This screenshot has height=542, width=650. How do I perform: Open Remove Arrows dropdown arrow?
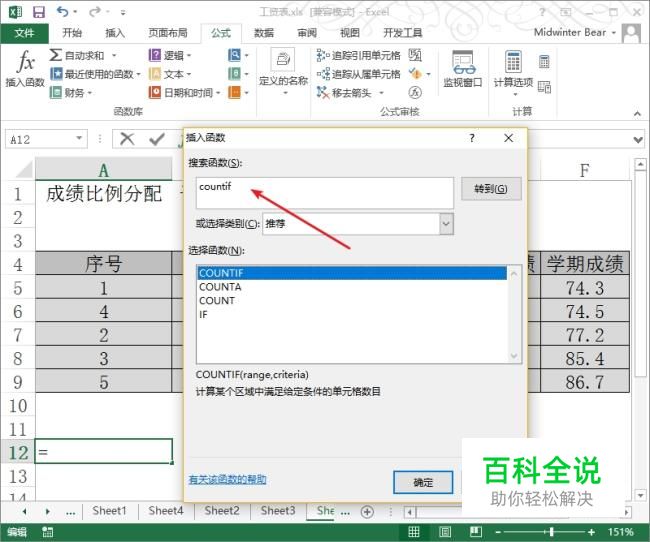tap(381, 92)
